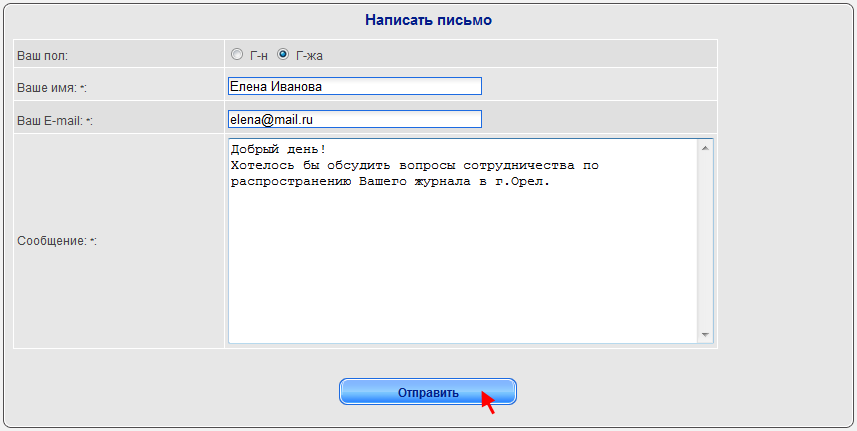Viewport: 857px width, 431px height.
Task: Click the Ваш E-mail label
Action: pos(55,121)
